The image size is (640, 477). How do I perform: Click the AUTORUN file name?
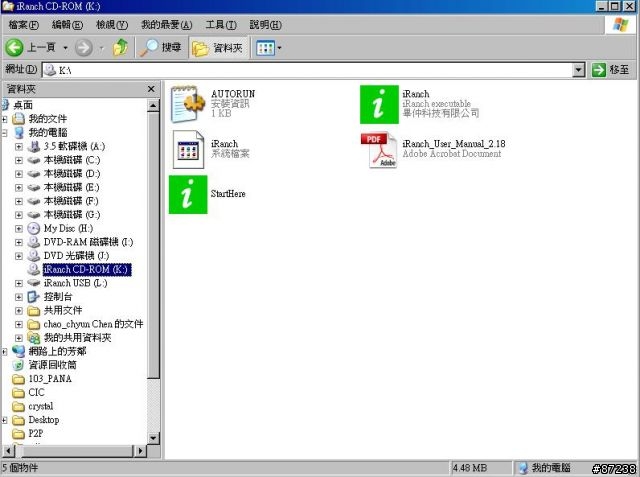tap(233, 94)
